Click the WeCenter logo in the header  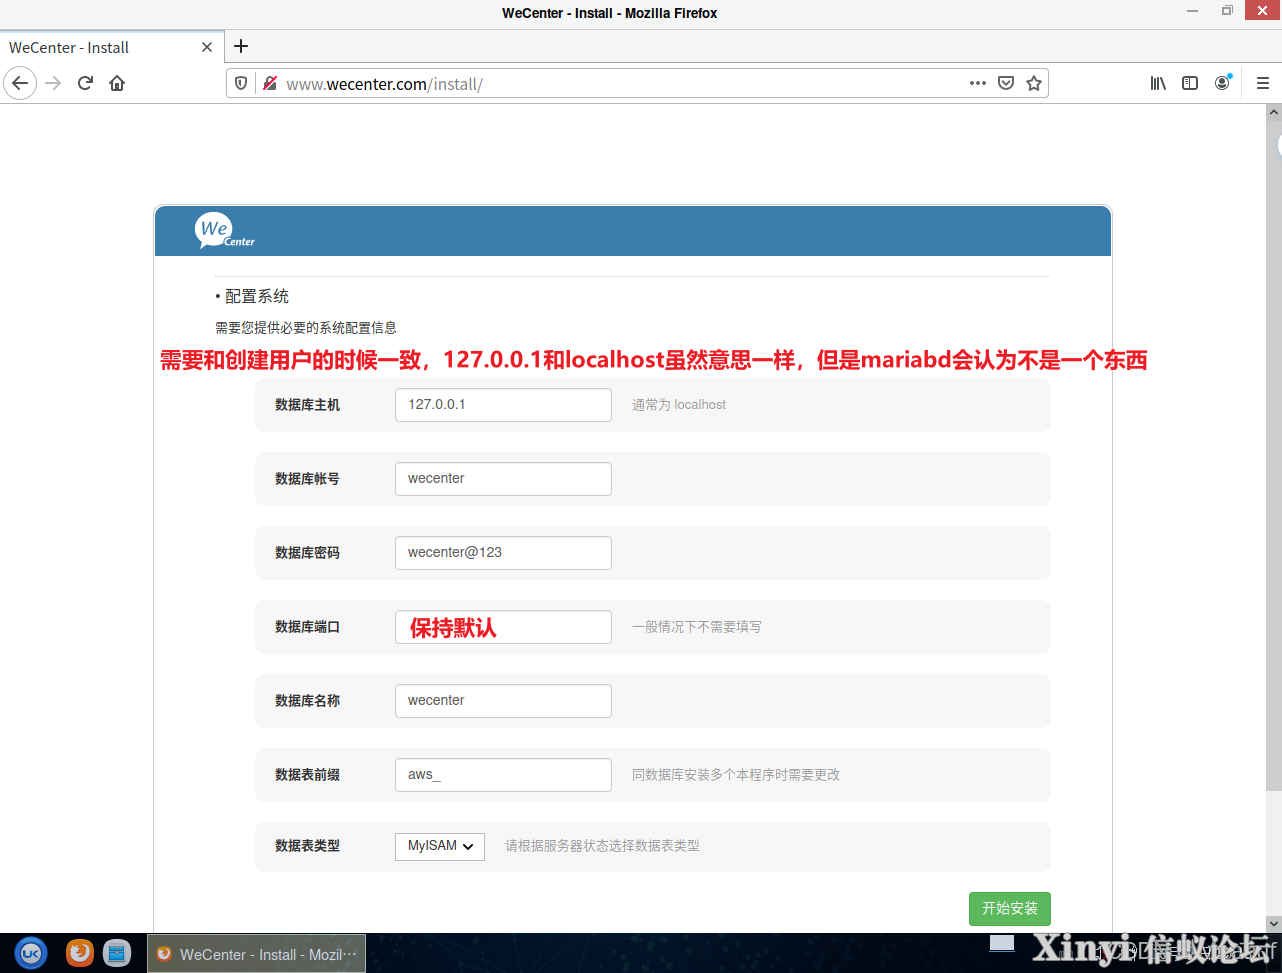(225, 230)
